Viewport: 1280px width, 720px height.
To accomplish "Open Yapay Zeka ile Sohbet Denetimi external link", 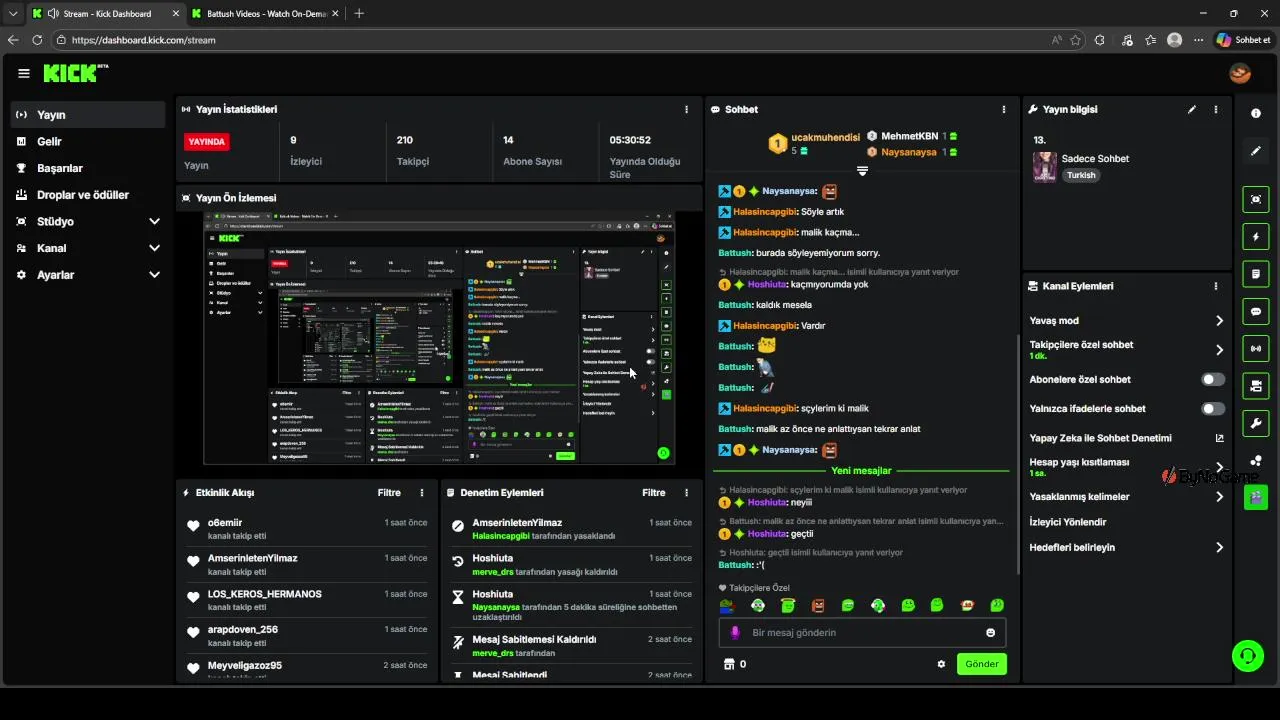I will click(x=1219, y=438).
